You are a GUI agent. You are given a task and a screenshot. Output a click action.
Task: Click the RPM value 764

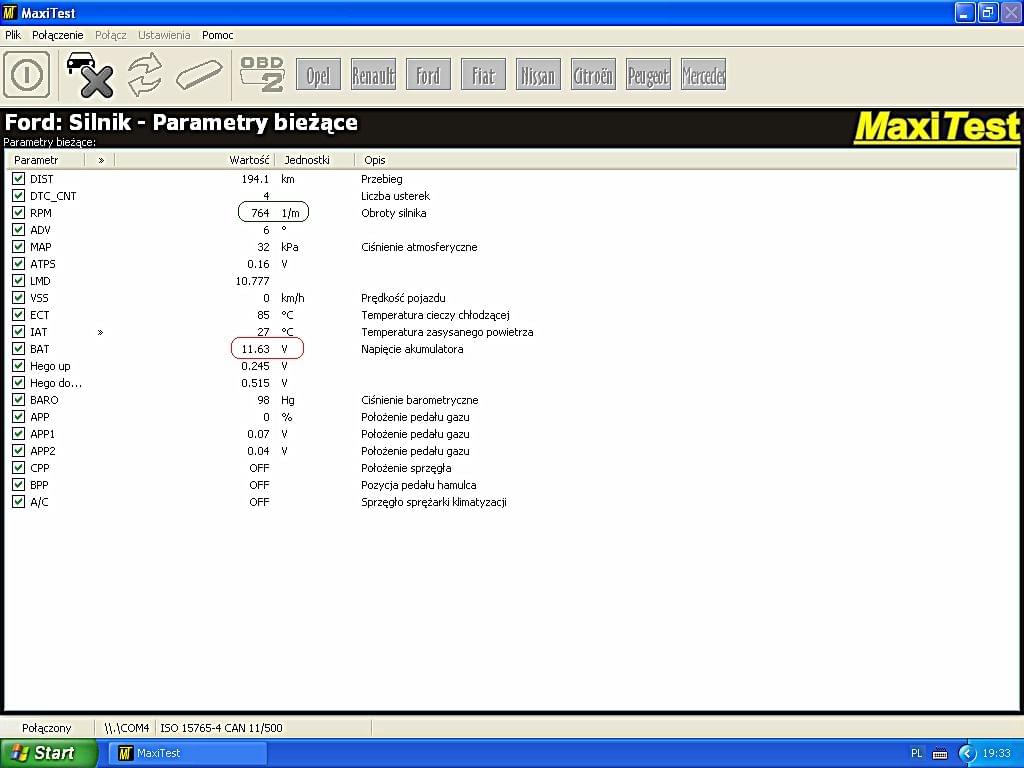tap(260, 214)
